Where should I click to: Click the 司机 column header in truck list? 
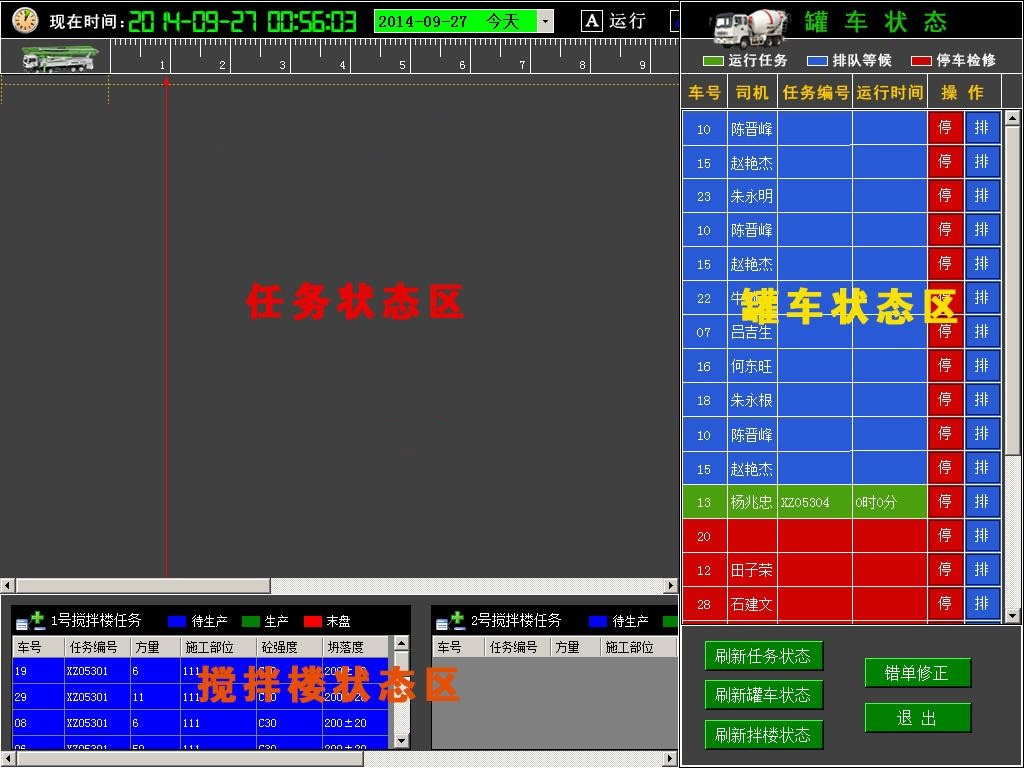click(752, 93)
